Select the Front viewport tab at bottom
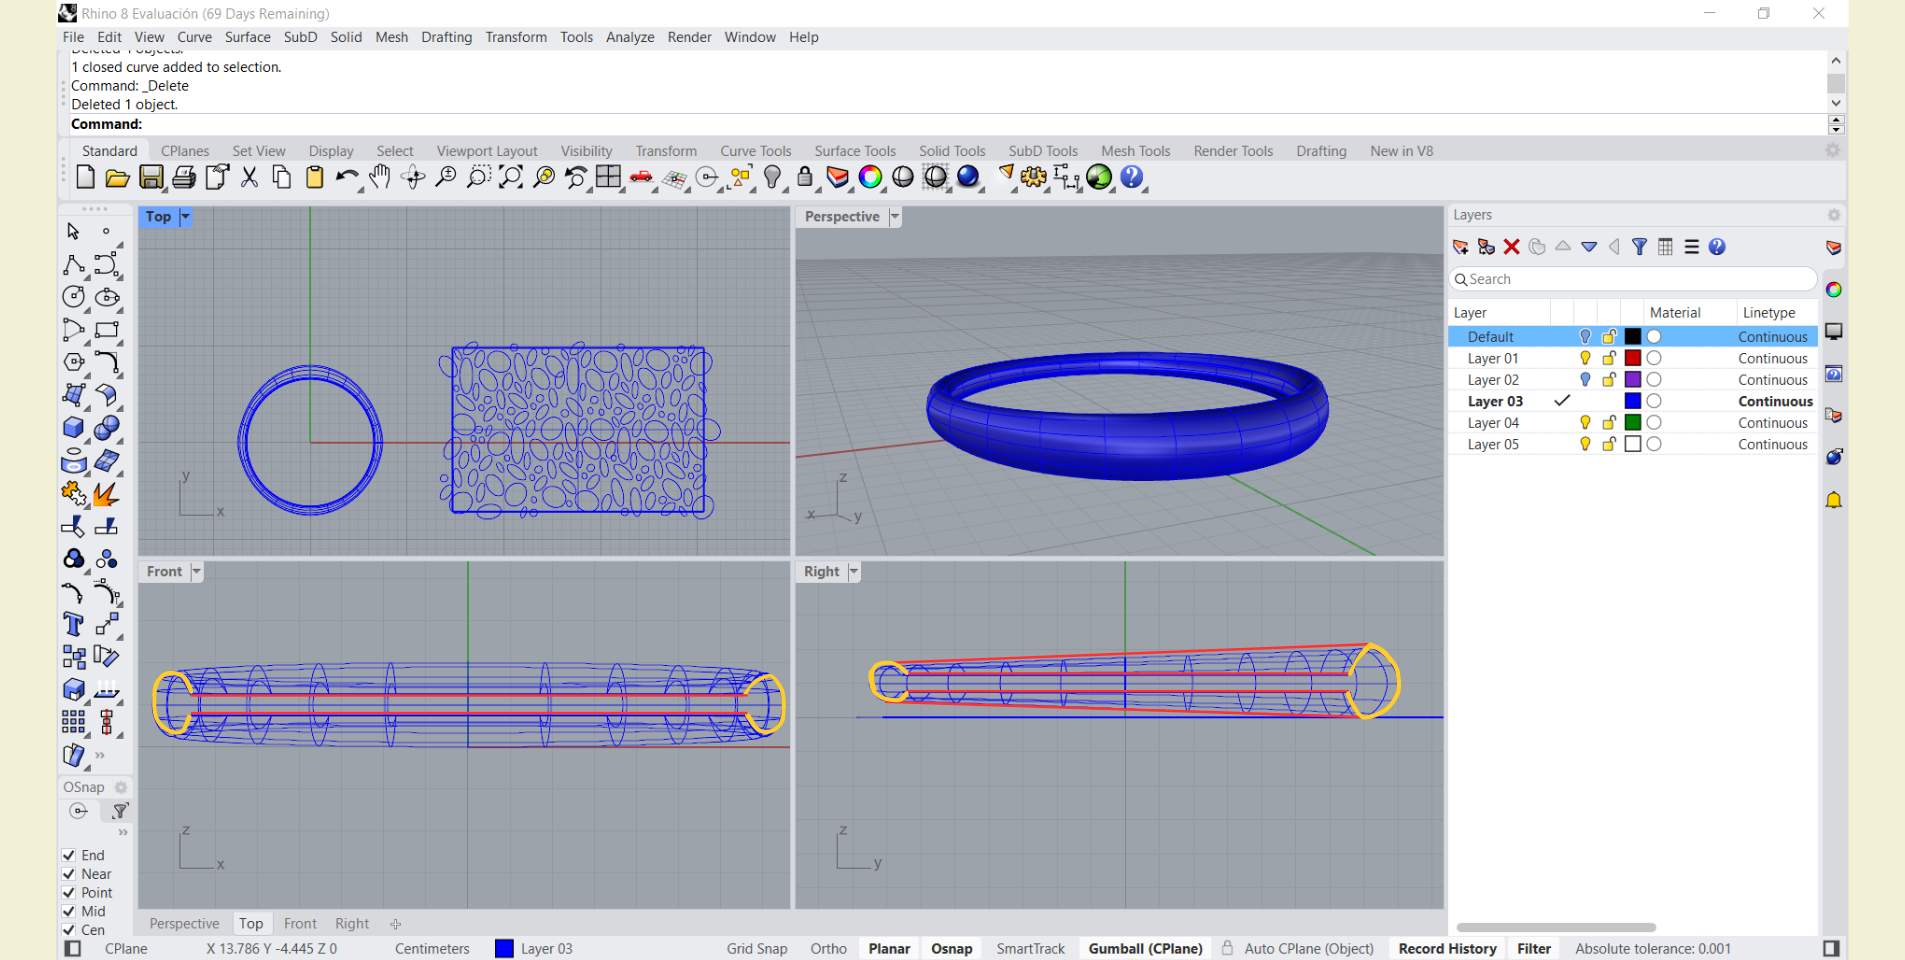This screenshot has height=960, width=1905. pos(300,924)
